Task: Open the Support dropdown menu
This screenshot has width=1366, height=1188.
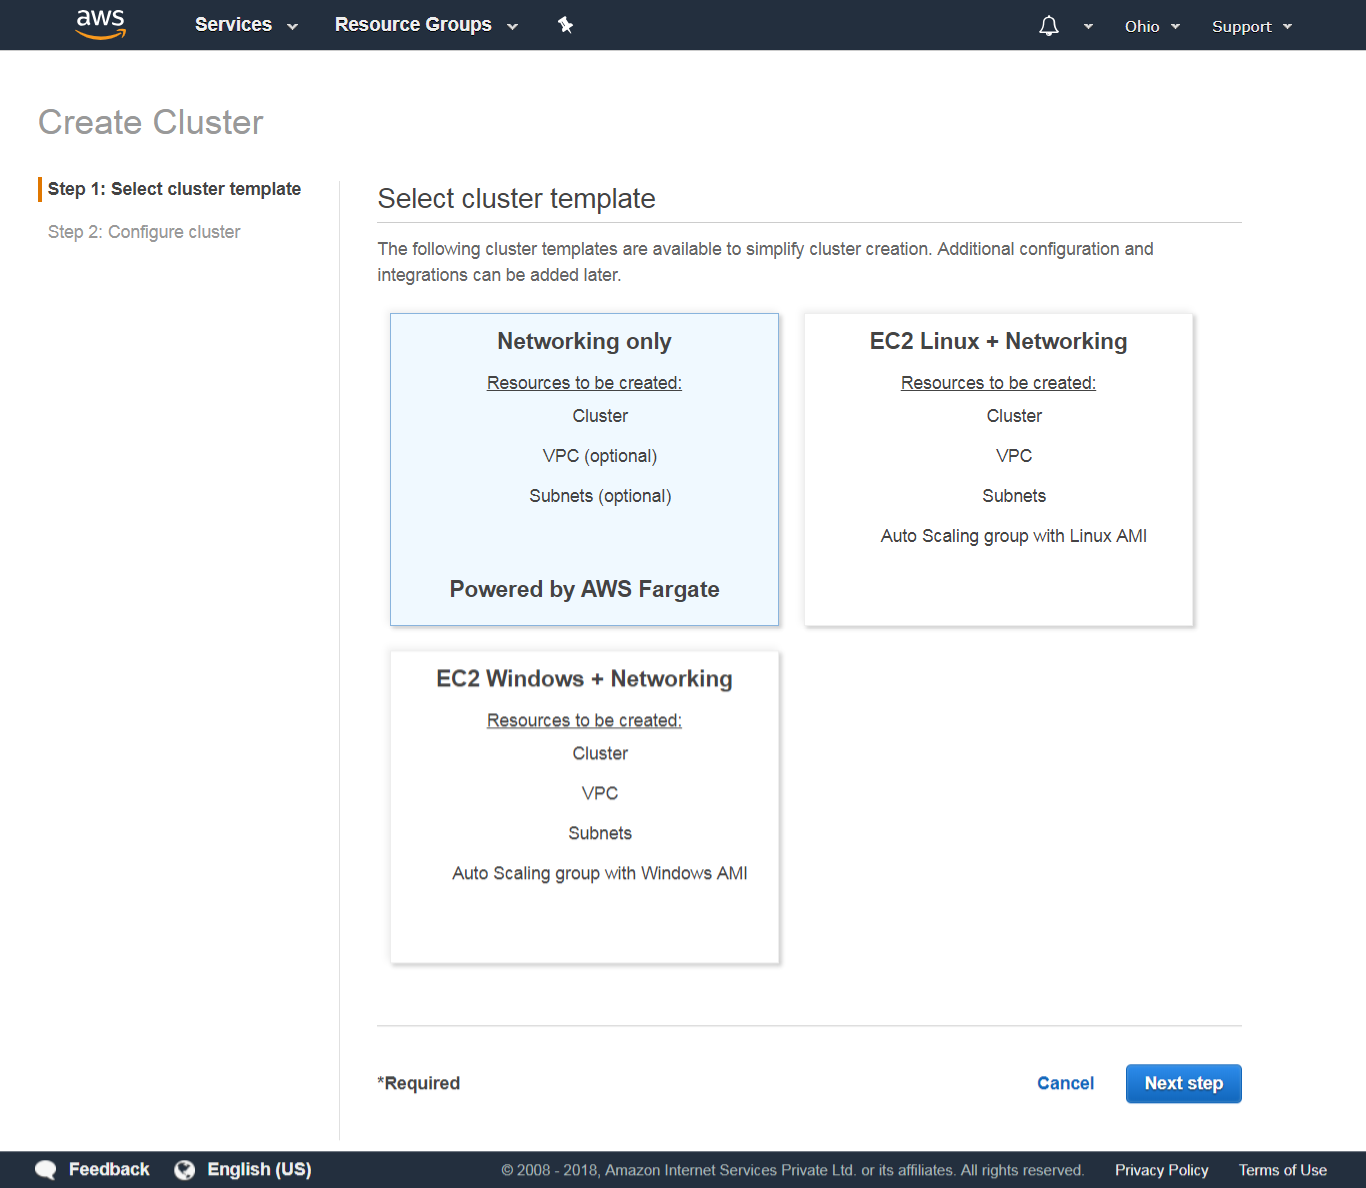Action: pyautogui.click(x=1252, y=26)
